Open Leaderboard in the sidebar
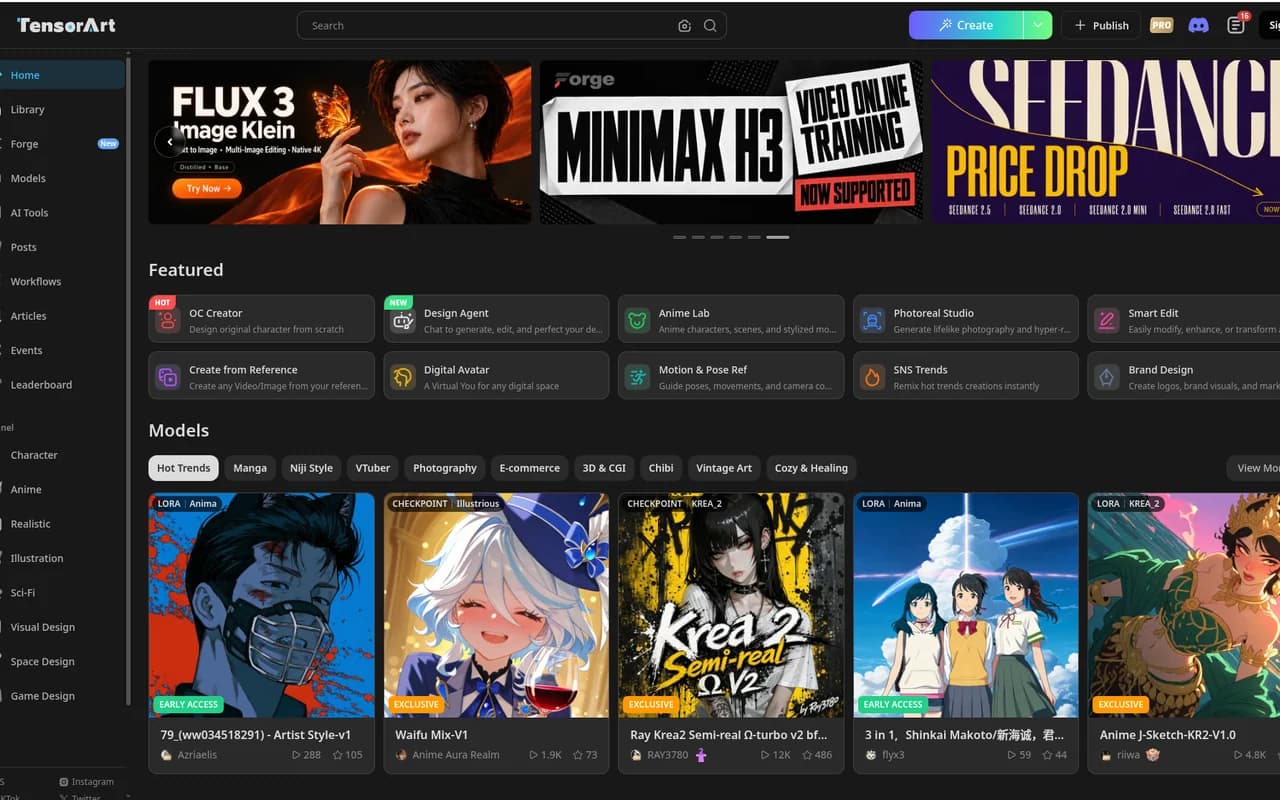 tap(62, 385)
